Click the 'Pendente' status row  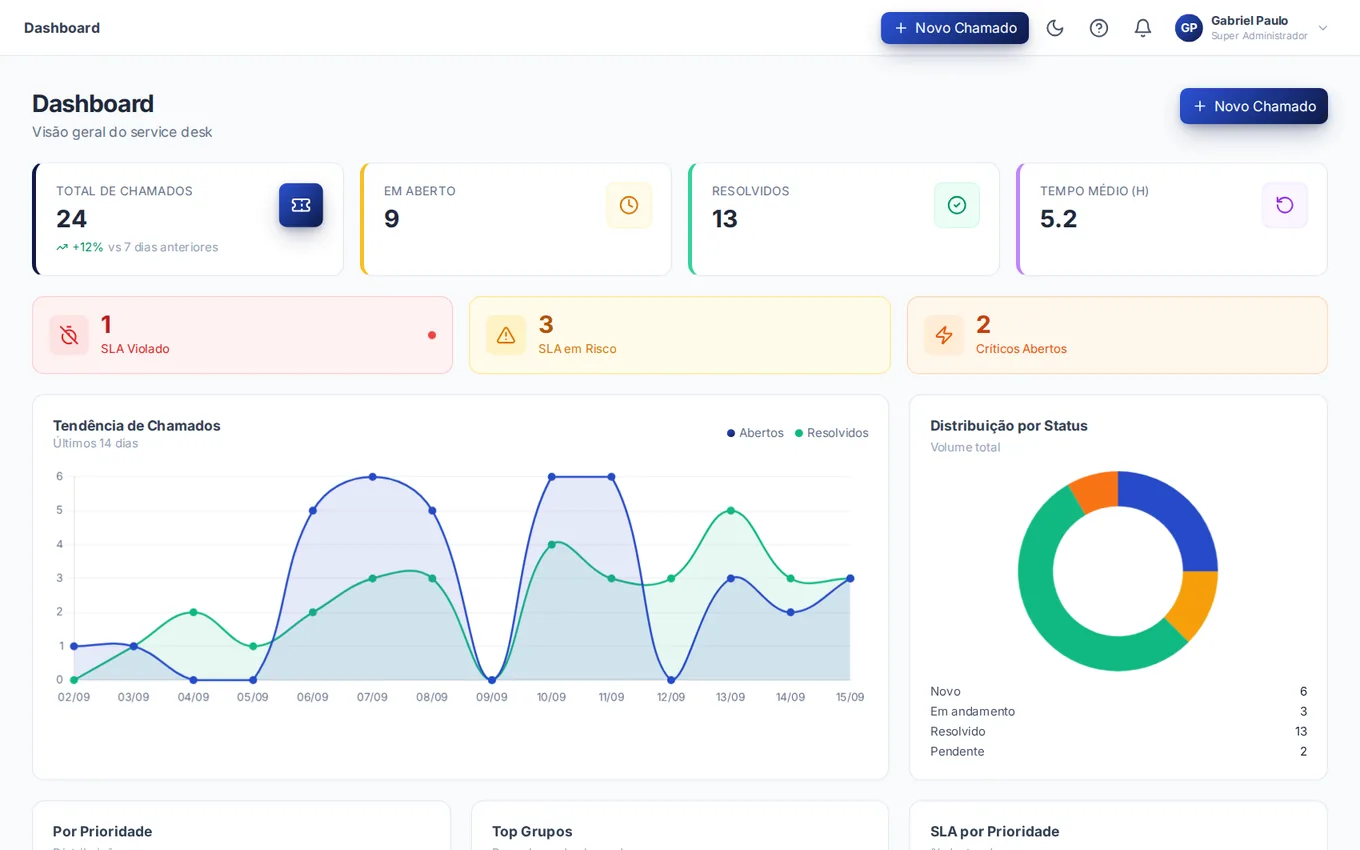1118,751
